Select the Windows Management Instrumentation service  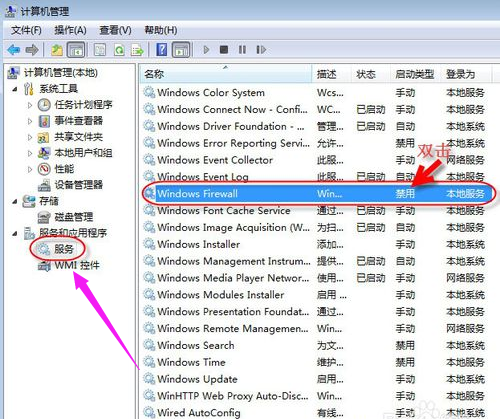(315, 261)
